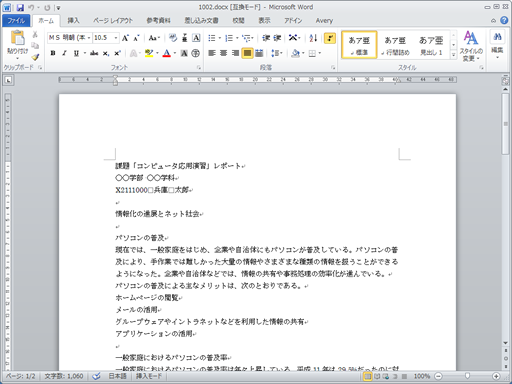Click the Subscript icon
512x384 pixels.
pyautogui.click(x=106, y=53)
